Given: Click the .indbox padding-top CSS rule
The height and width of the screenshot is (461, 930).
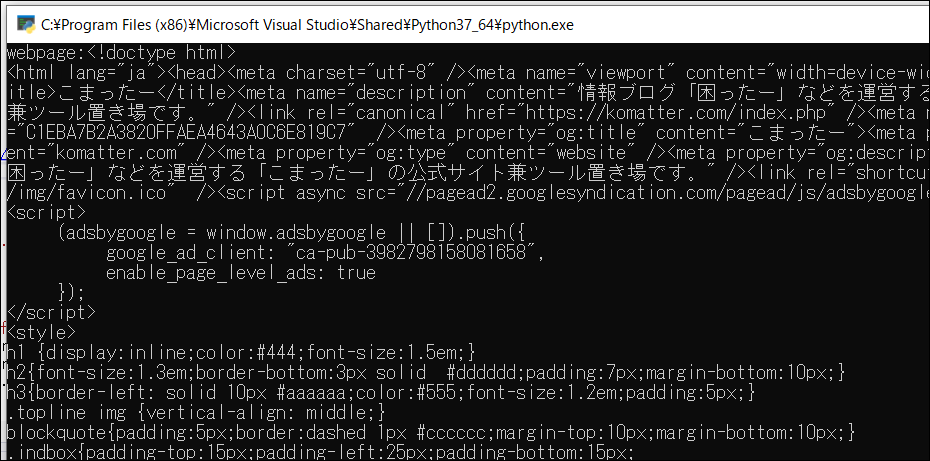Looking at the screenshot, I should 320,453.
